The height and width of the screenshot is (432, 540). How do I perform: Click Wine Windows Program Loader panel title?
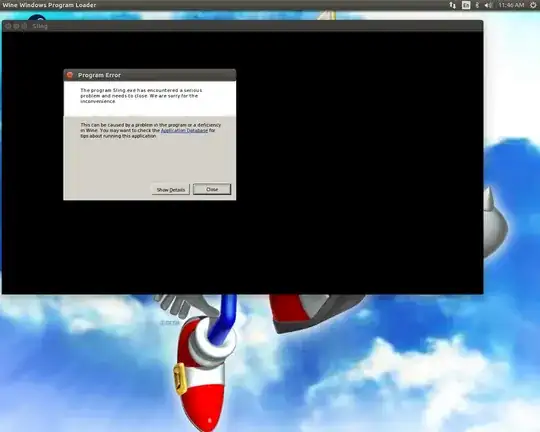point(49,5)
